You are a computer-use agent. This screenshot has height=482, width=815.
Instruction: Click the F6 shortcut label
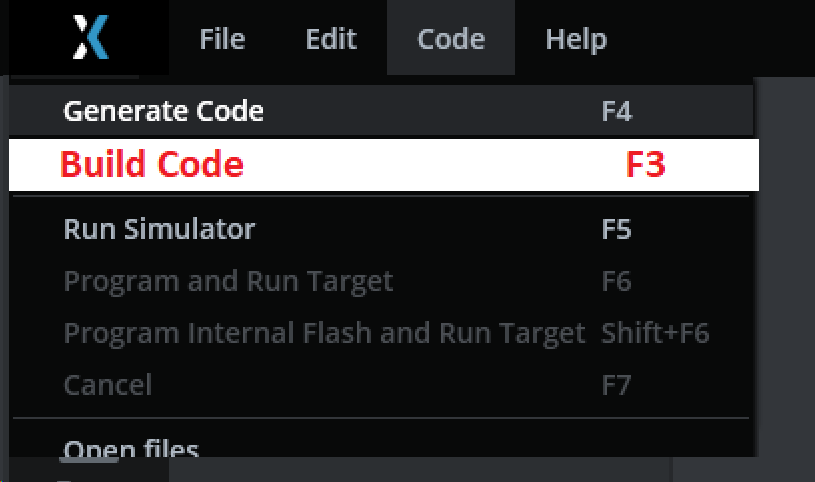(x=617, y=281)
